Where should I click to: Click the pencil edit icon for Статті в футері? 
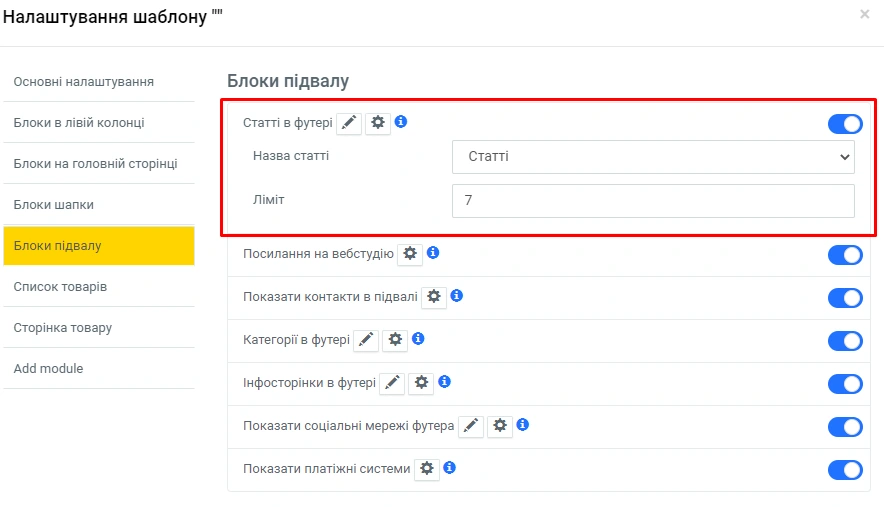348,123
